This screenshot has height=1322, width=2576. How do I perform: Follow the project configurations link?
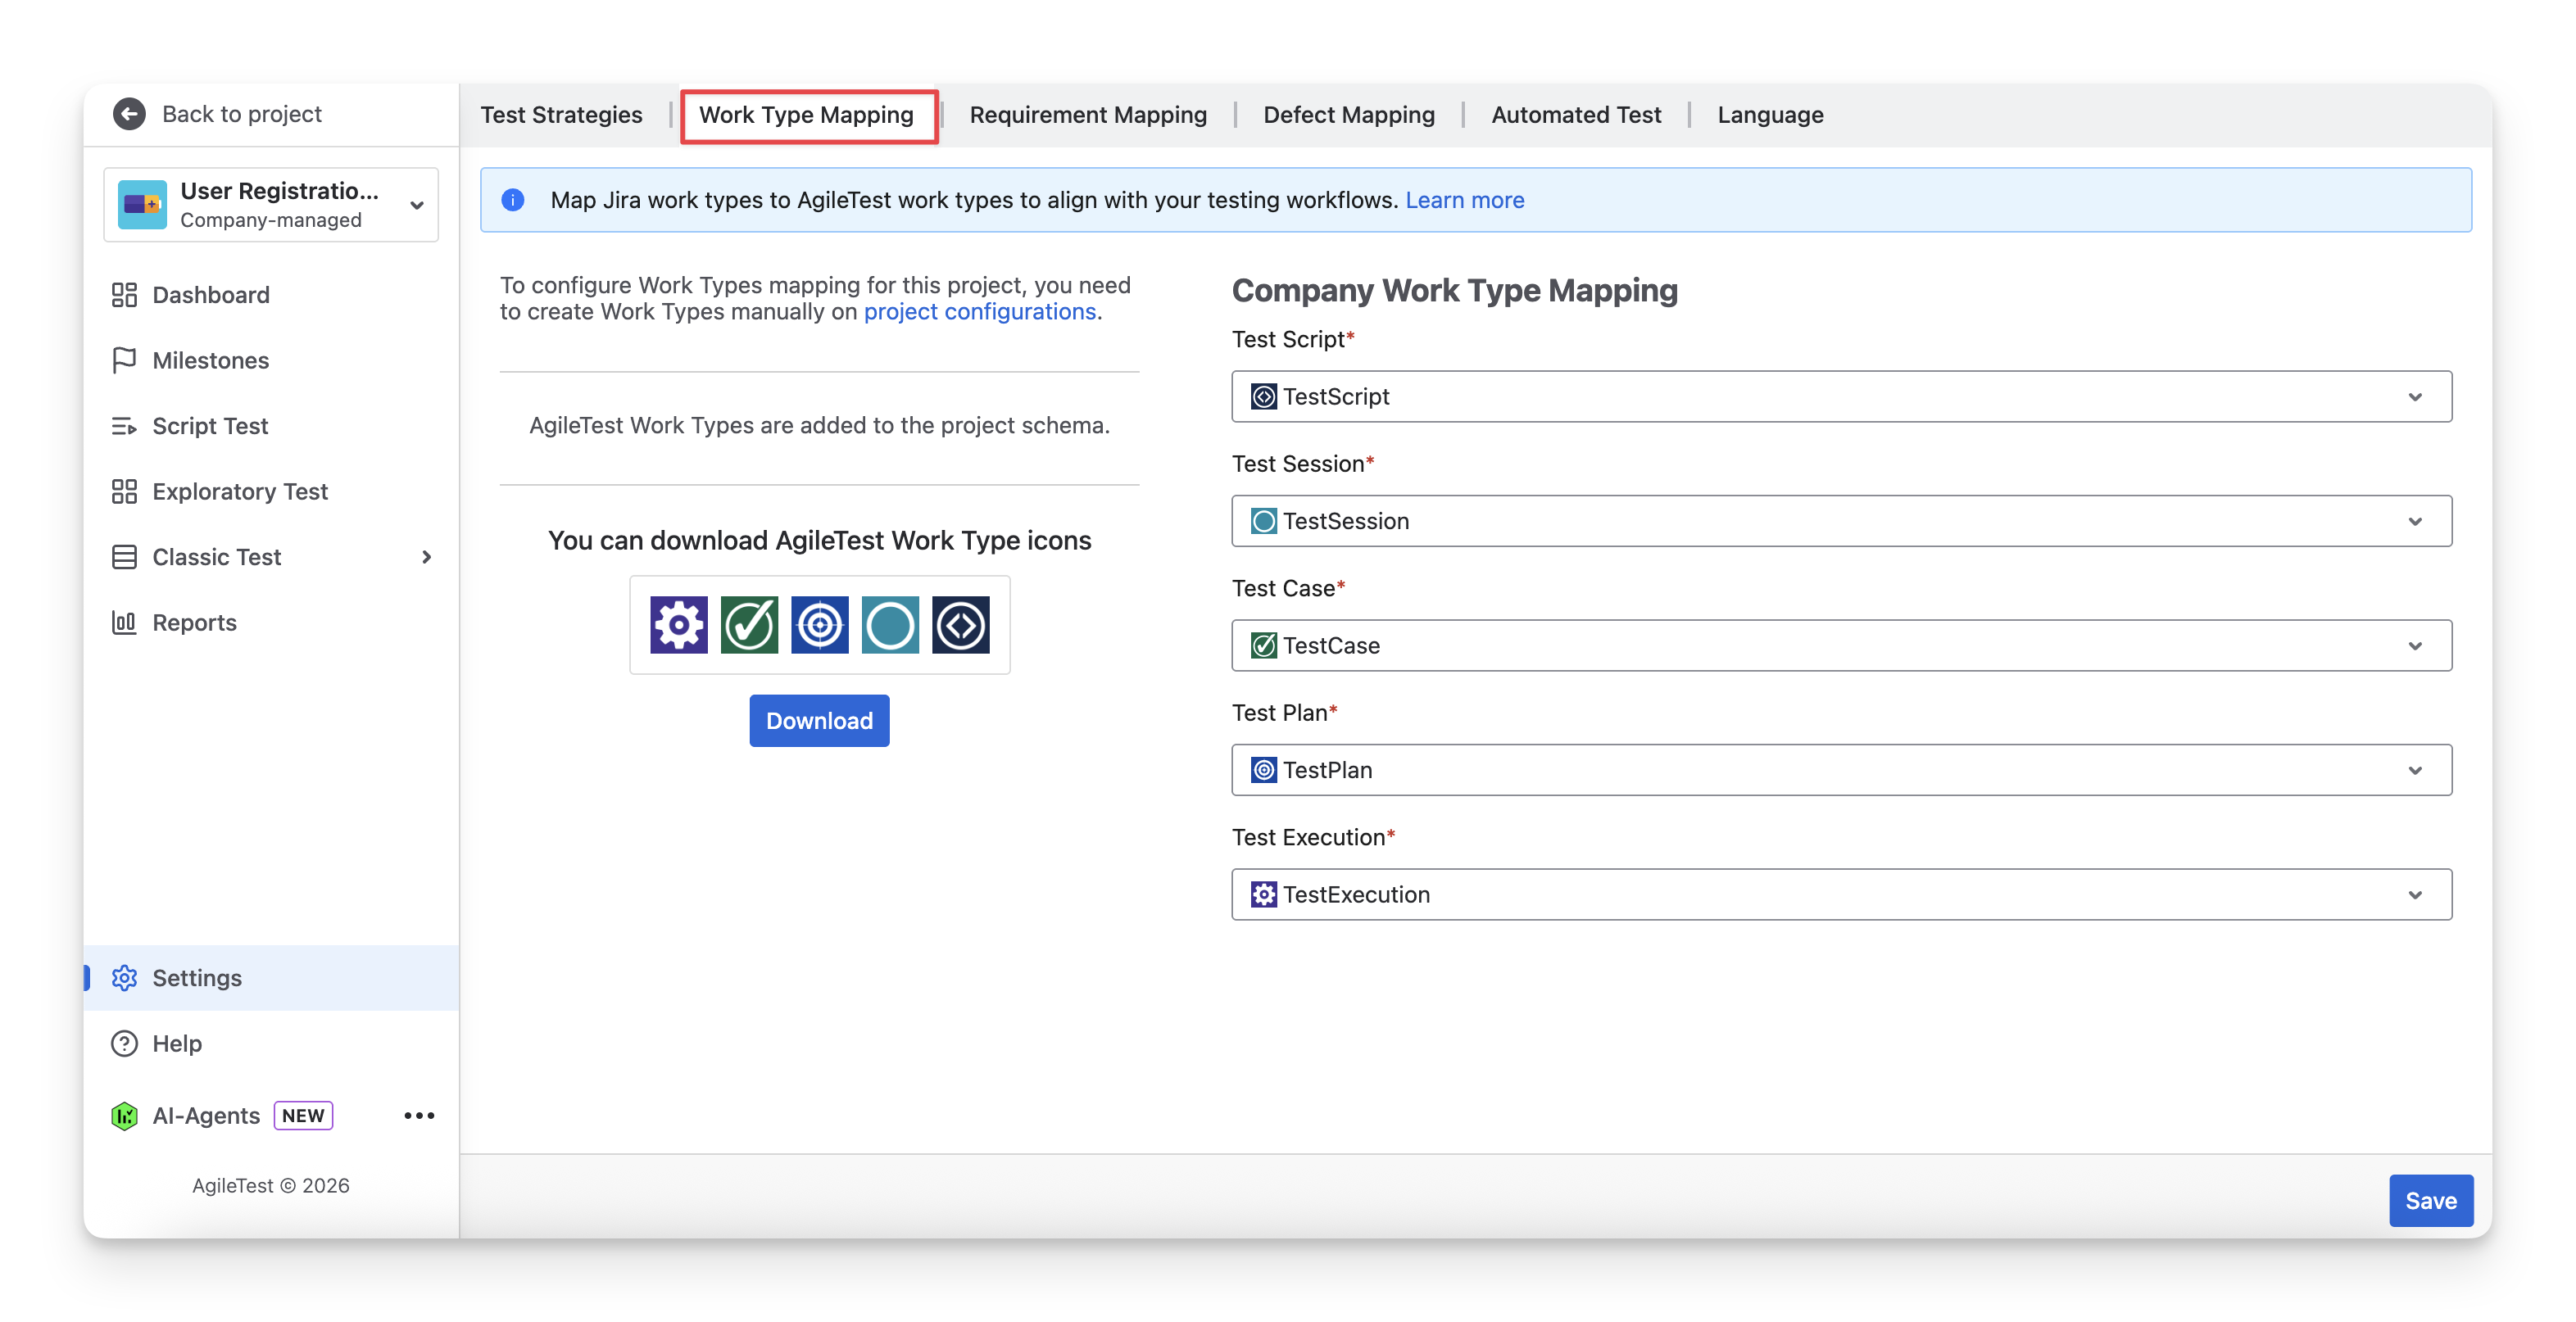(979, 312)
